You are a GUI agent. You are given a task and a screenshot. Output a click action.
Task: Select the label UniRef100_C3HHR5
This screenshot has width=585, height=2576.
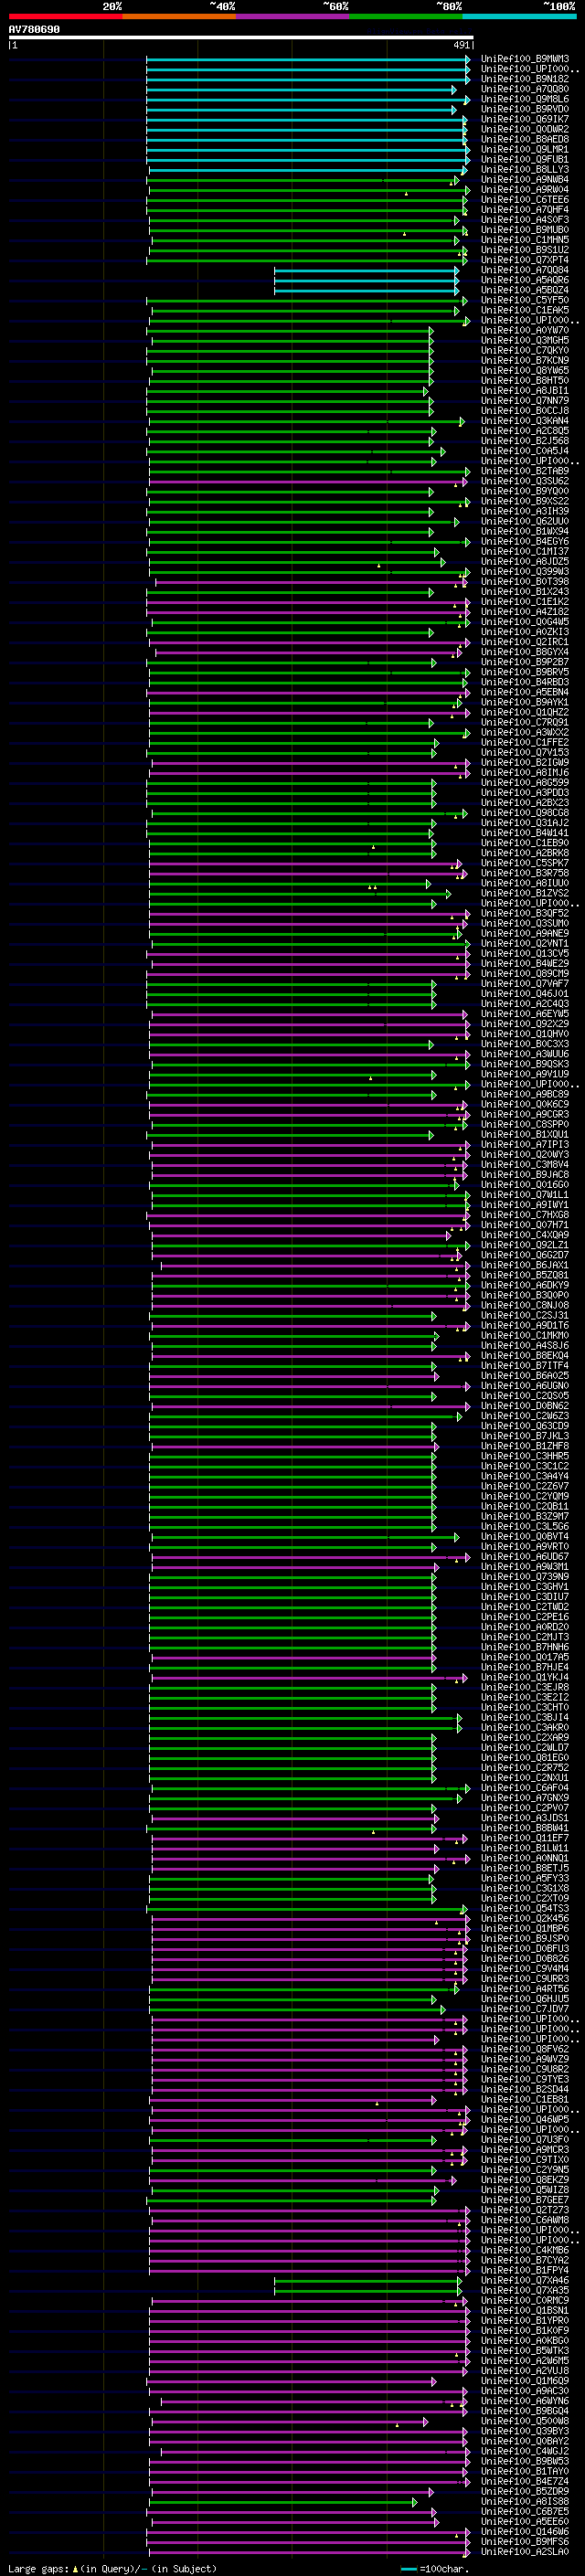click(524, 1457)
